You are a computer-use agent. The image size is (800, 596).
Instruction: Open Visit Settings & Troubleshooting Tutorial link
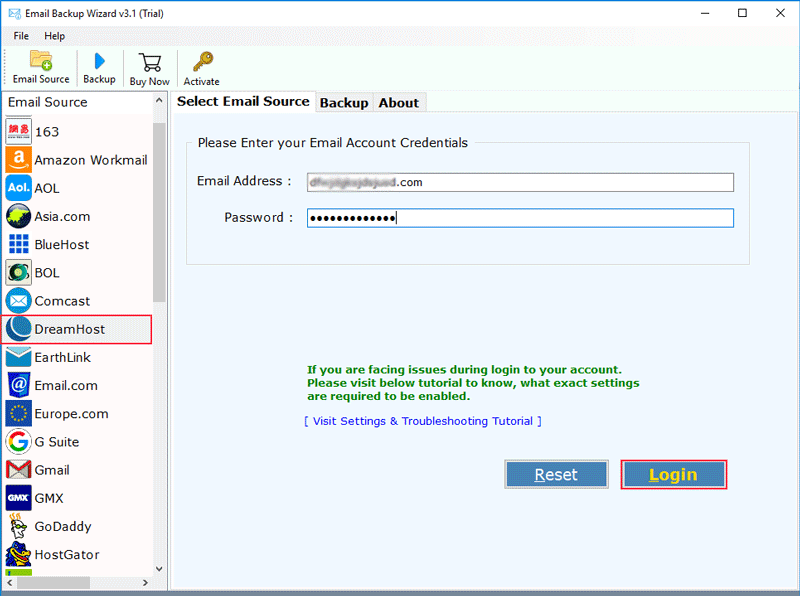pyautogui.click(x=422, y=421)
